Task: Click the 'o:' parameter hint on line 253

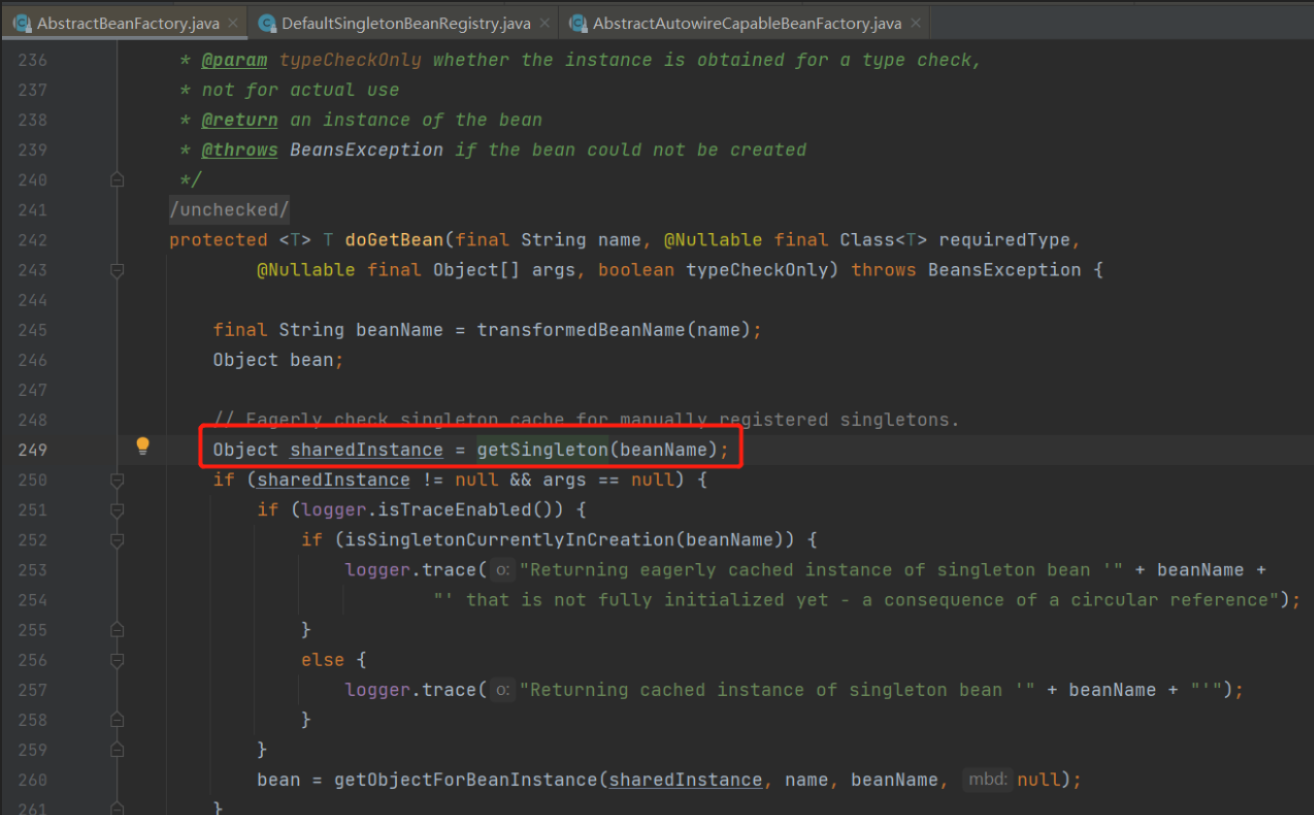Action: tap(504, 570)
